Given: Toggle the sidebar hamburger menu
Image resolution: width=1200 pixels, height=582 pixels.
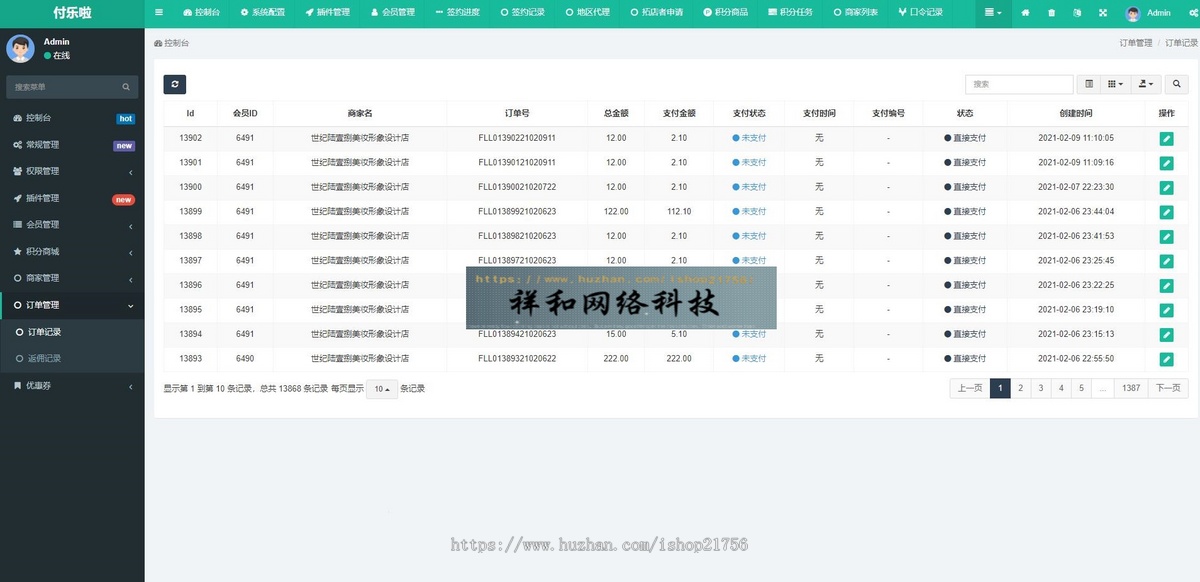Looking at the screenshot, I should coord(158,13).
